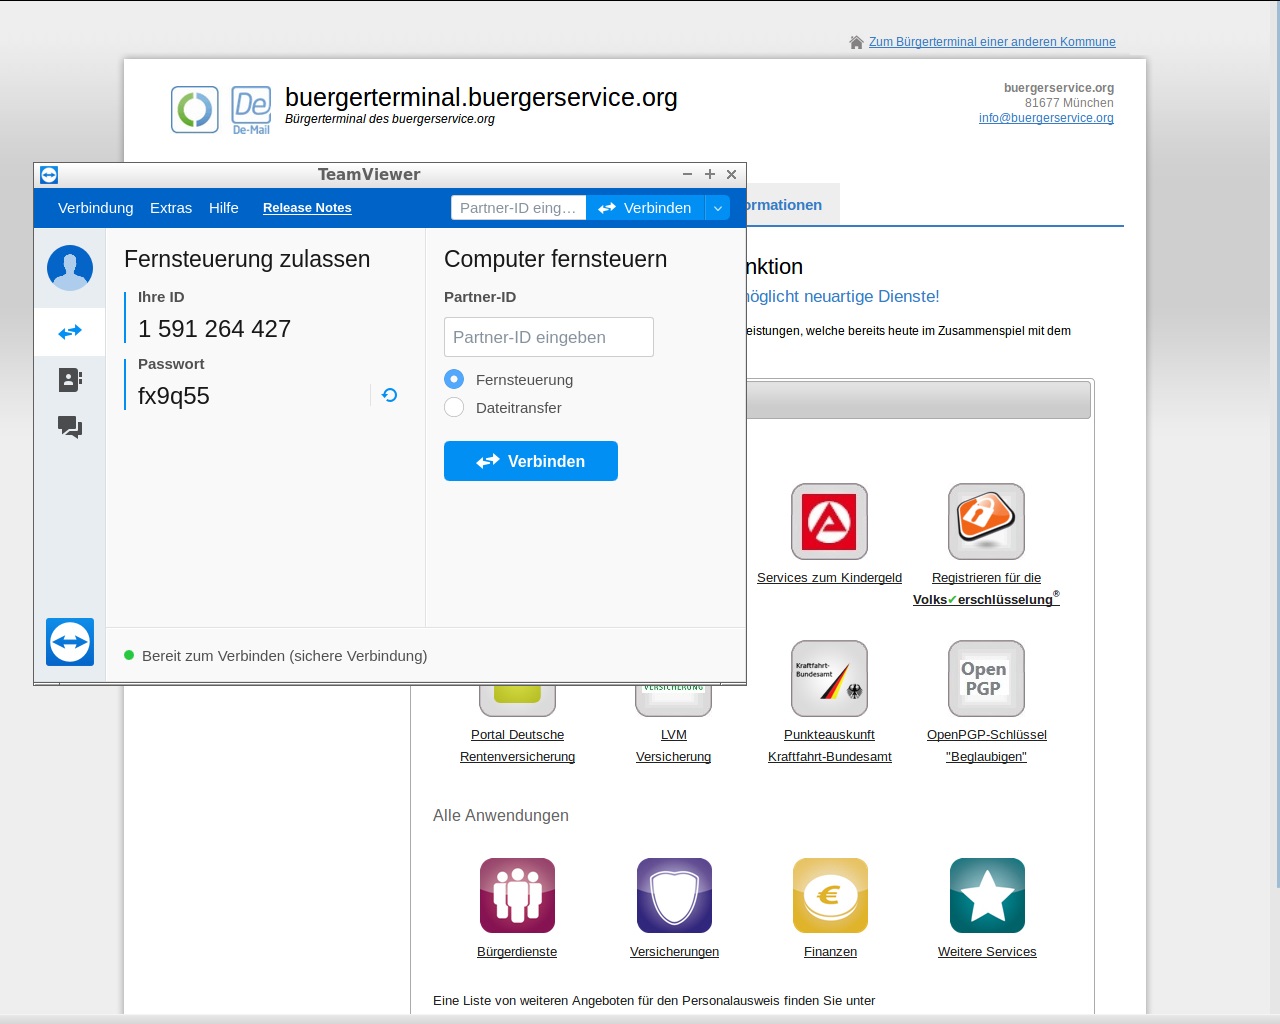Image resolution: width=1280 pixels, height=1024 pixels.
Task: Open the Versicherungen shield icon
Action: click(x=674, y=896)
